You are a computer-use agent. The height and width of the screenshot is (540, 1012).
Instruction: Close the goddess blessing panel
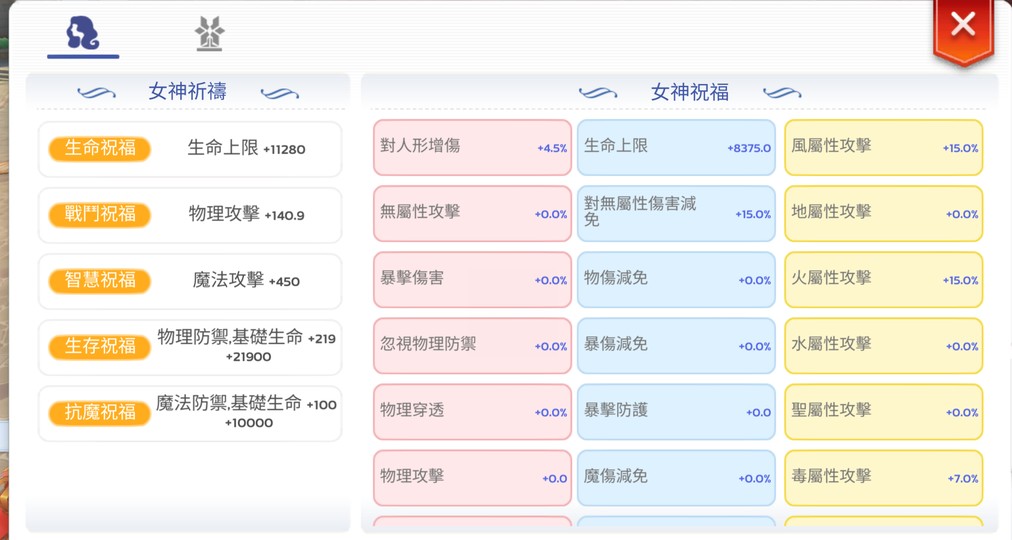(963, 27)
